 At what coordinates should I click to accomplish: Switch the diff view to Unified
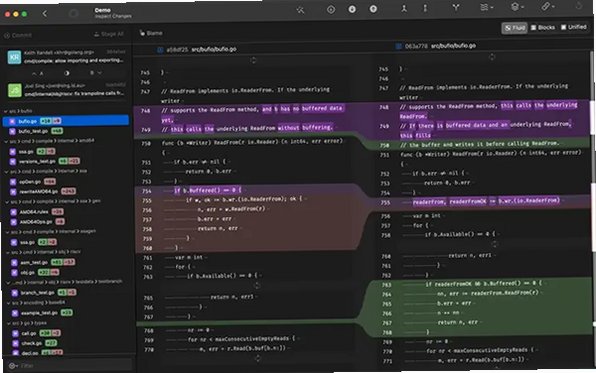pos(574,27)
